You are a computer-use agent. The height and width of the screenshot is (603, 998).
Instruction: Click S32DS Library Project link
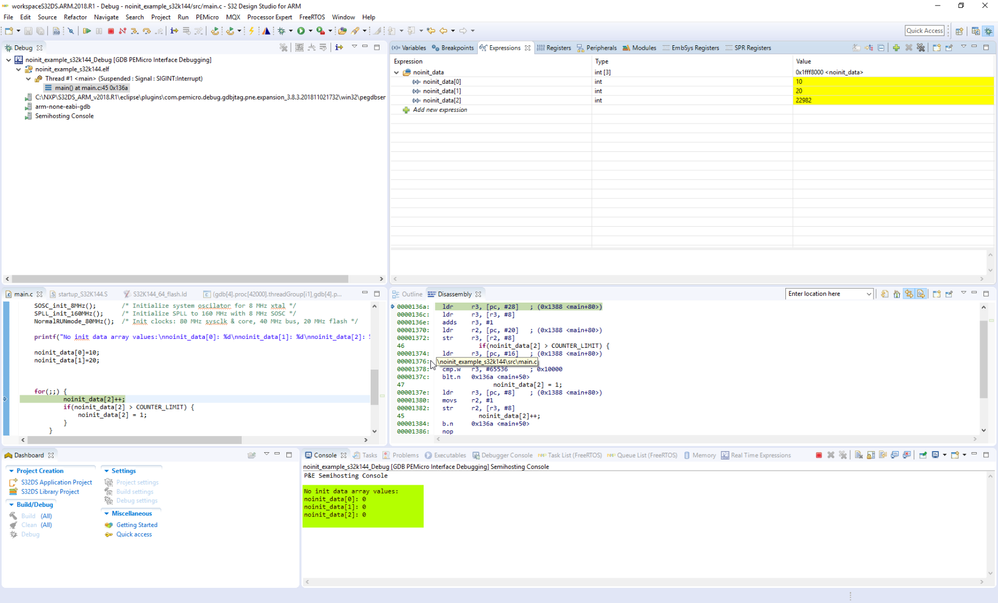(x=50, y=492)
